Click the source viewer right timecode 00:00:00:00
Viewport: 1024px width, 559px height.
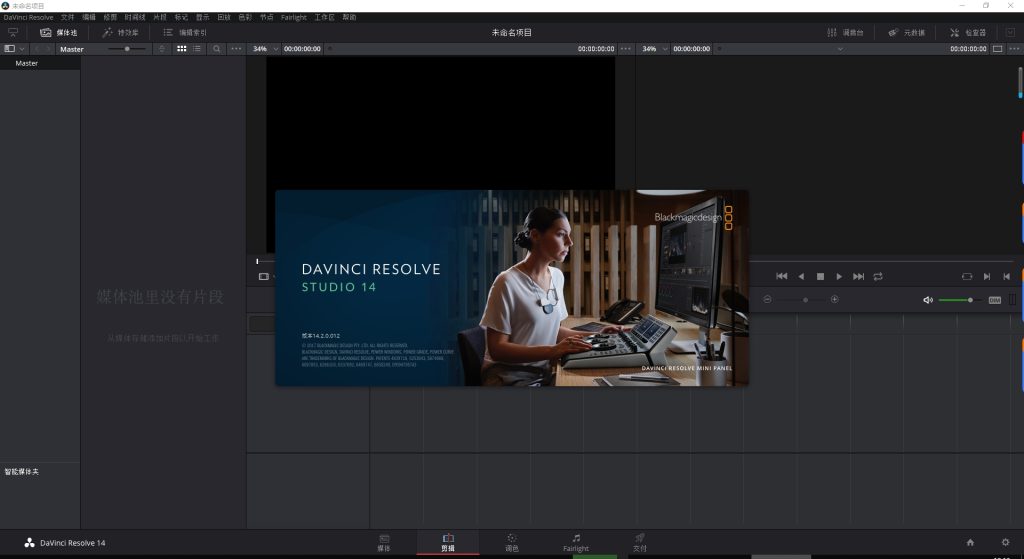[596, 49]
